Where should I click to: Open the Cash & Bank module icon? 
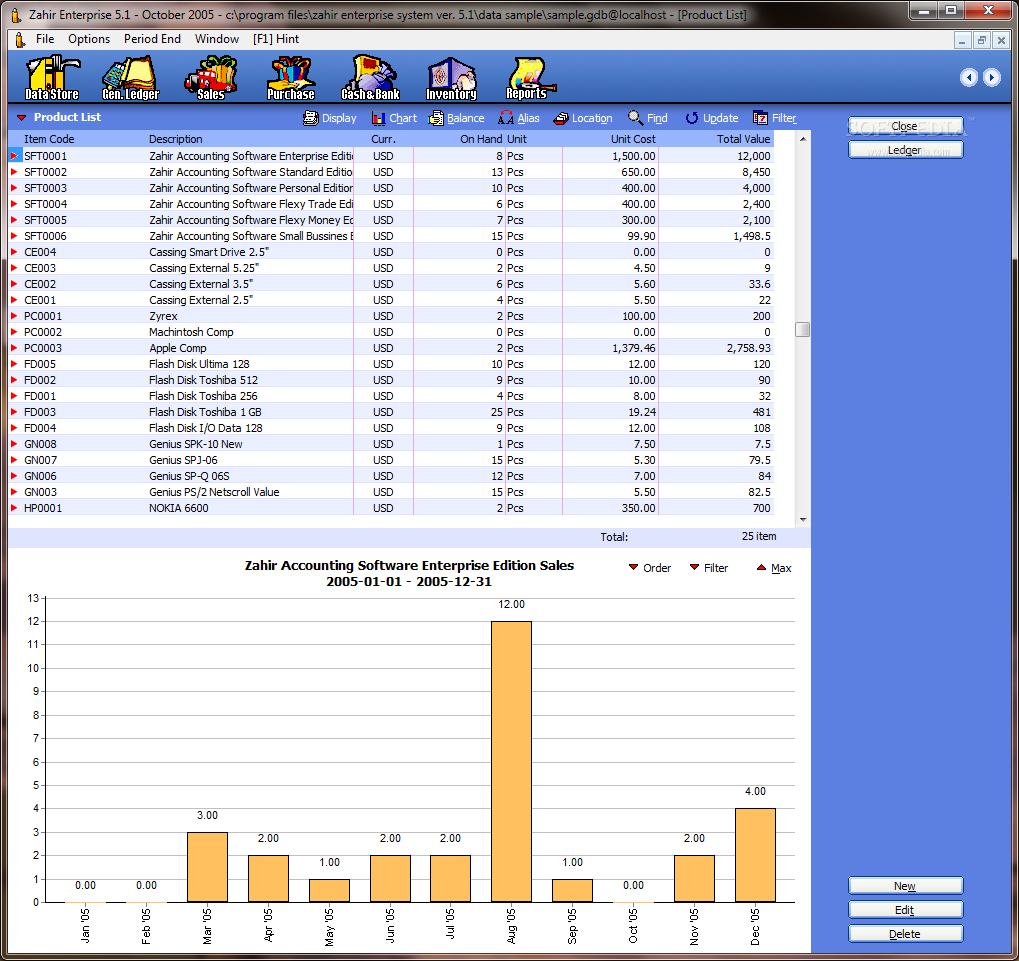coord(370,77)
